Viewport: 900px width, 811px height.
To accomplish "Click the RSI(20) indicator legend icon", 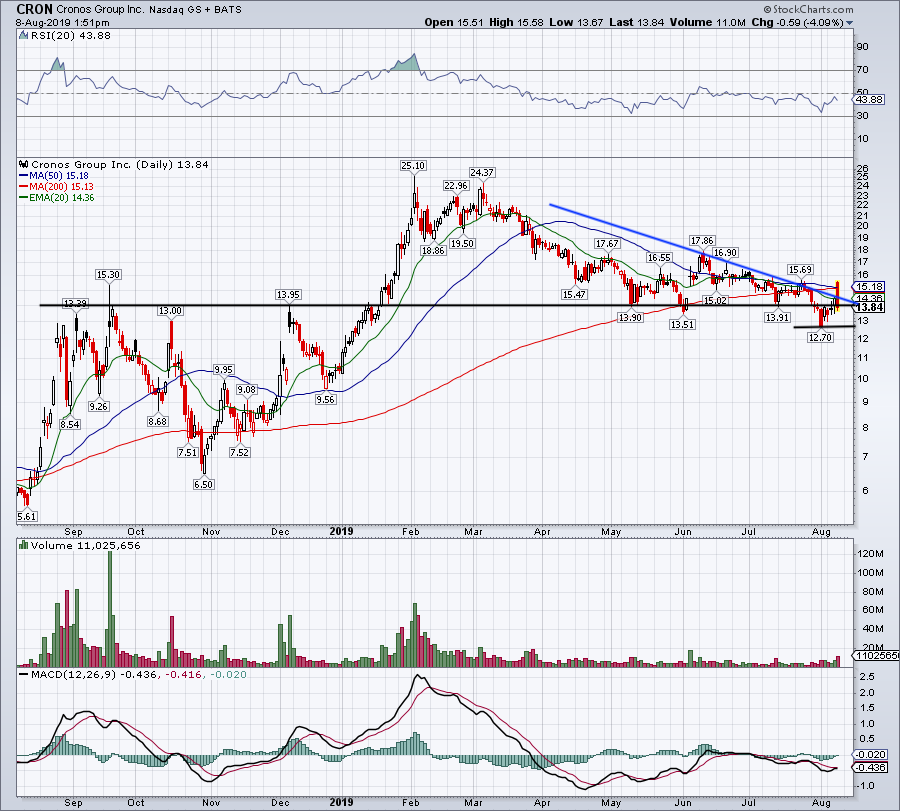I will (x=24, y=36).
